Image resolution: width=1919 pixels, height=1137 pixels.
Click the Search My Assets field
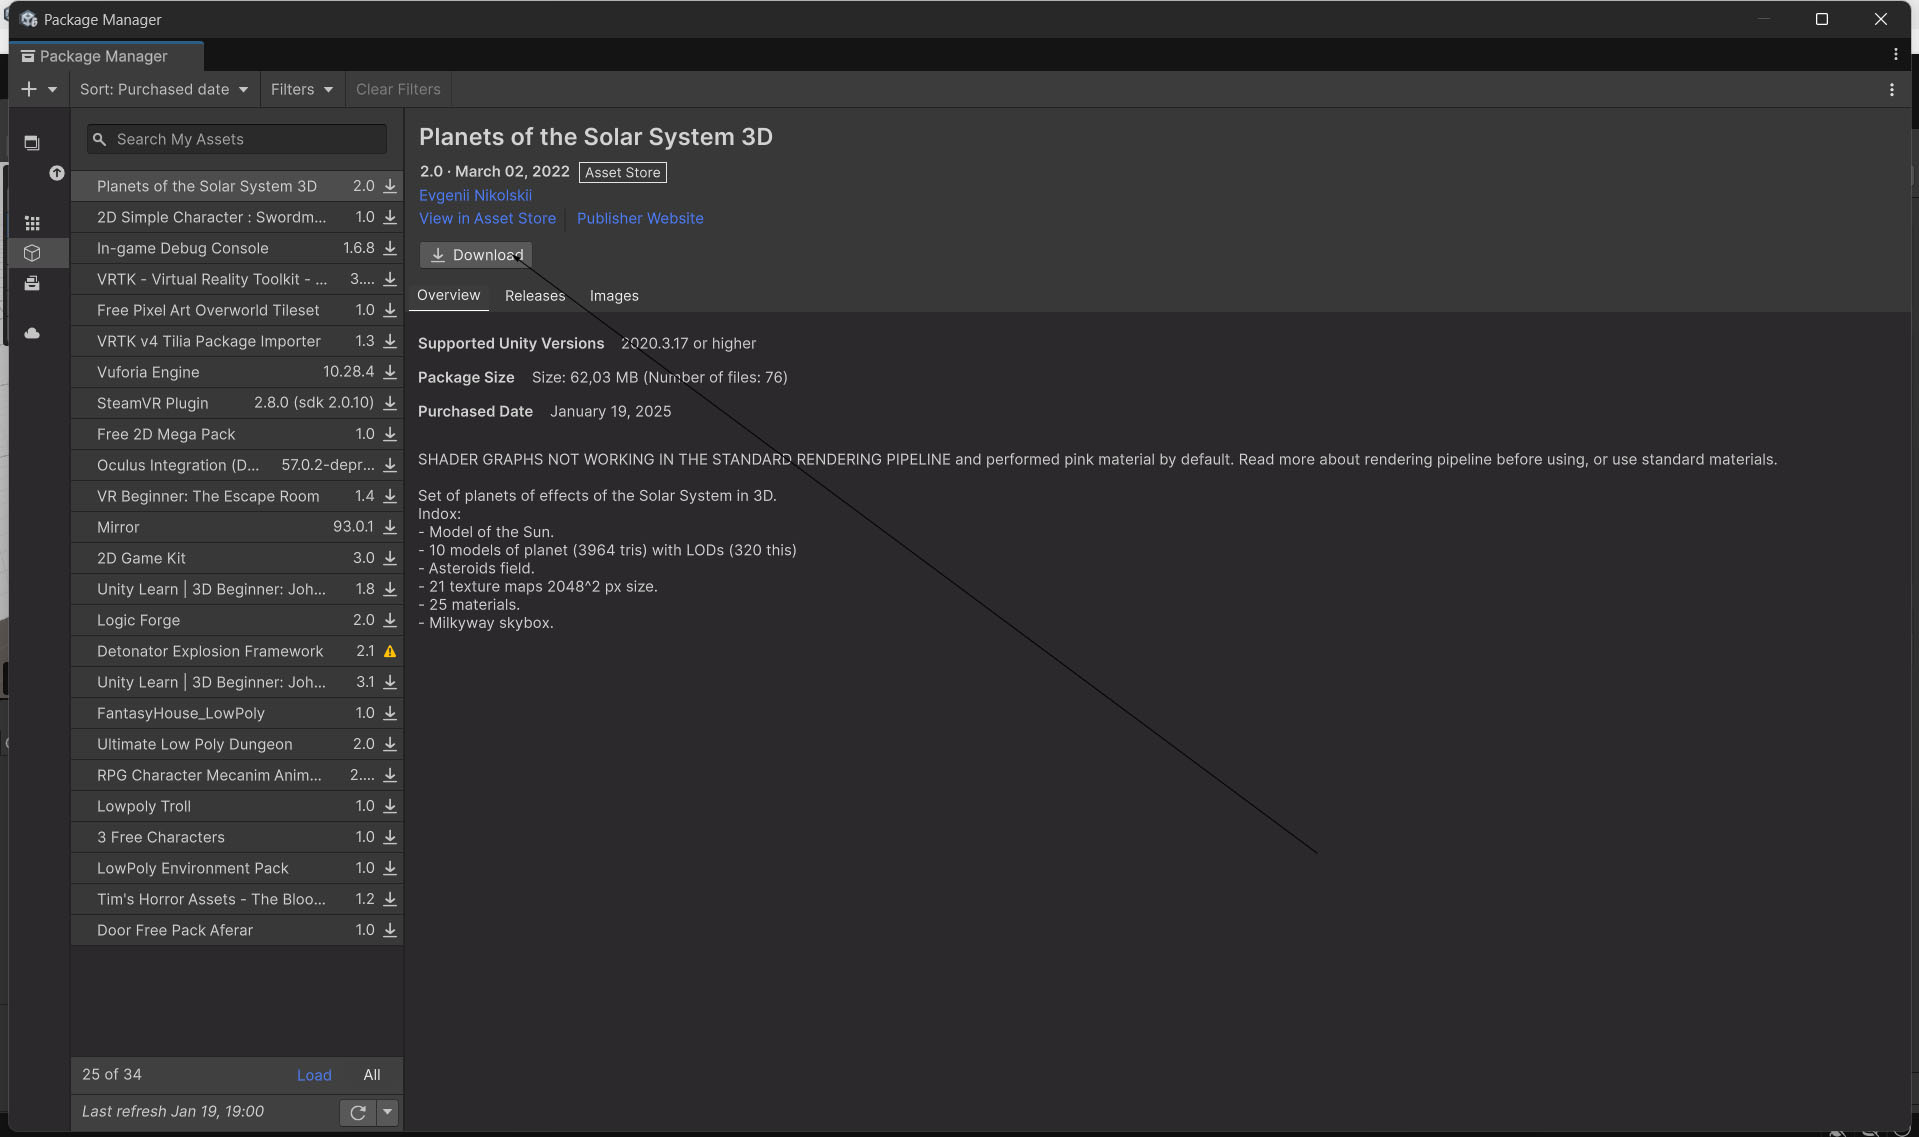pos(237,139)
